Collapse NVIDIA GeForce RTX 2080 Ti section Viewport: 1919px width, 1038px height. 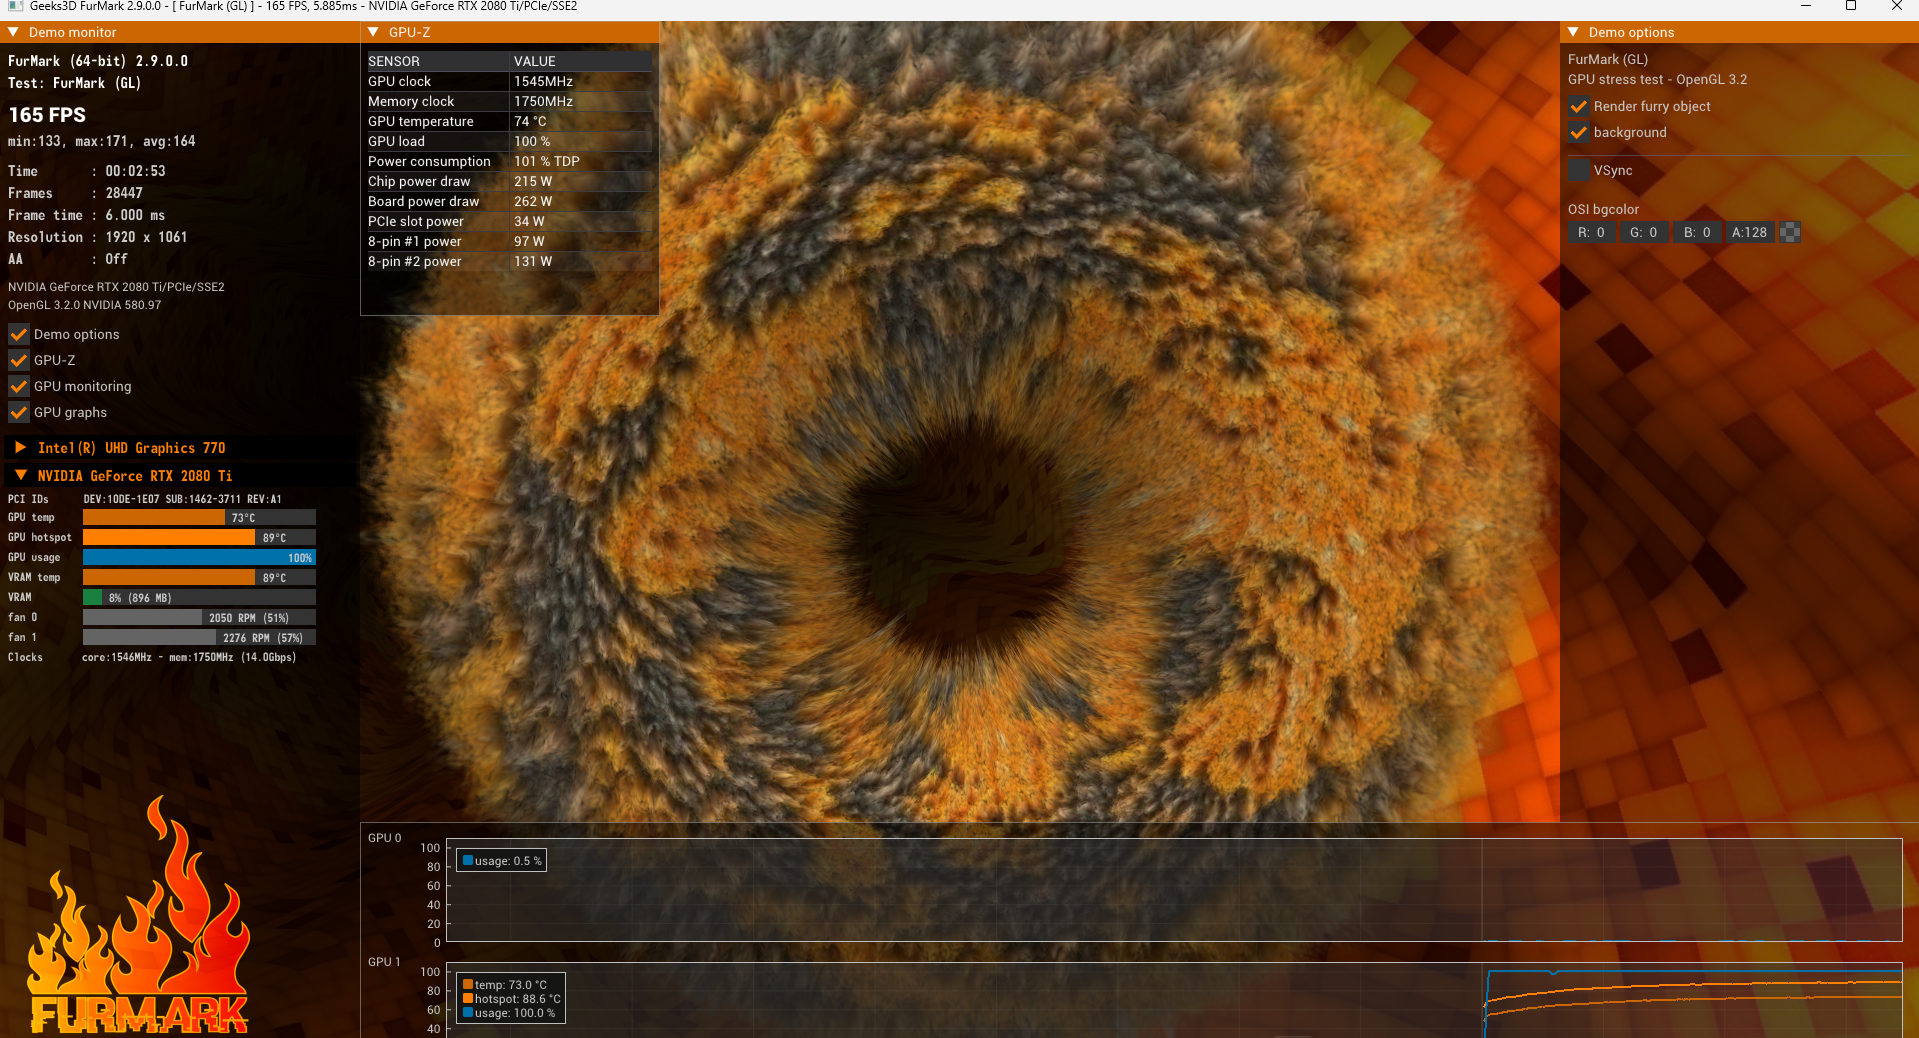[20, 476]
